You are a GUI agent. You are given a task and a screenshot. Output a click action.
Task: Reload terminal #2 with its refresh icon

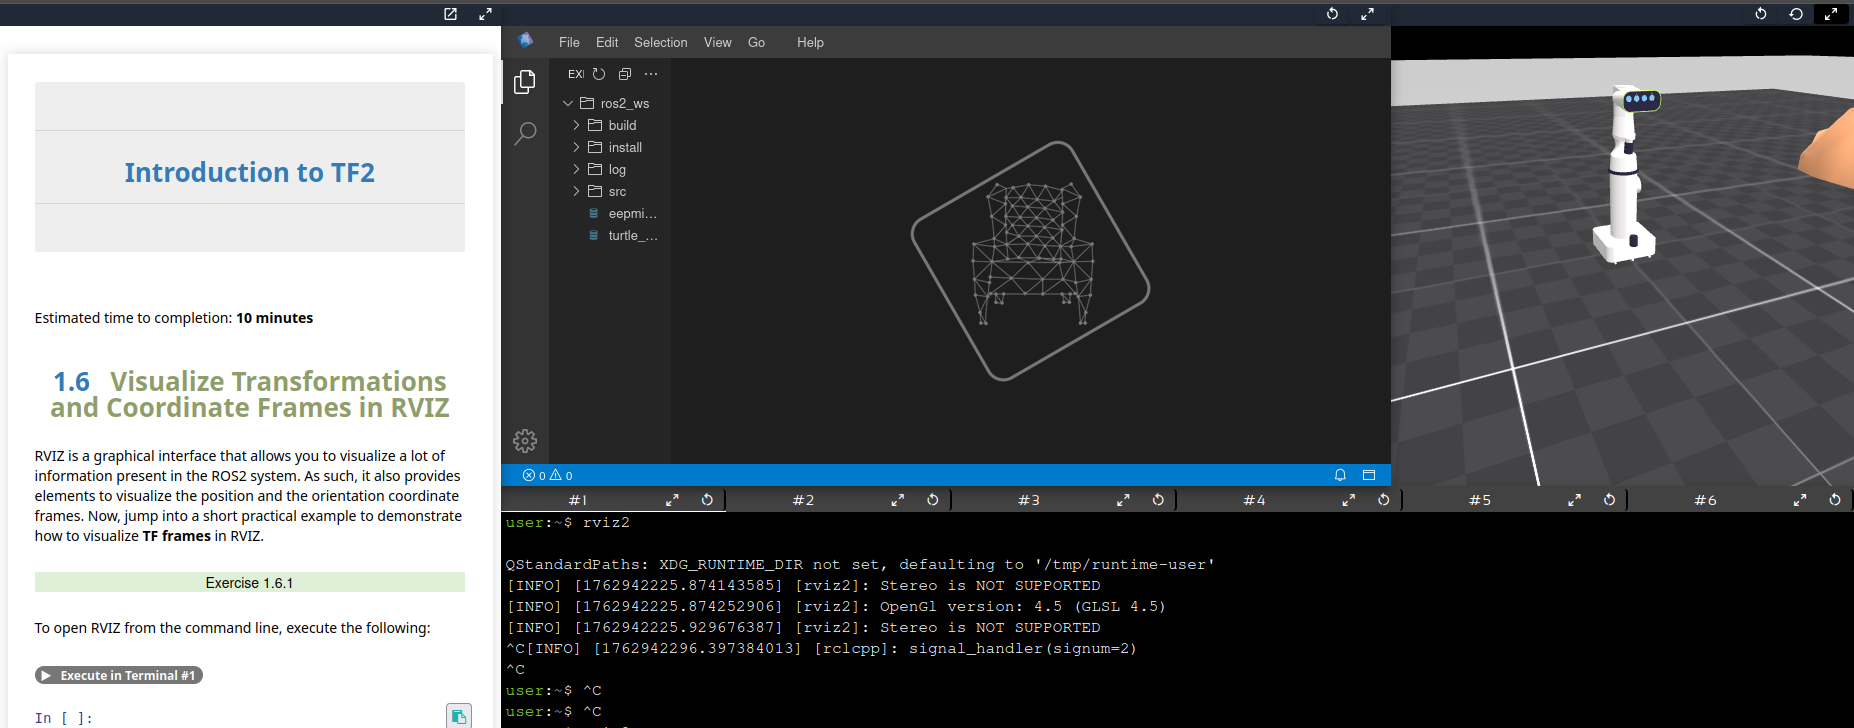[x=932, y=500]
